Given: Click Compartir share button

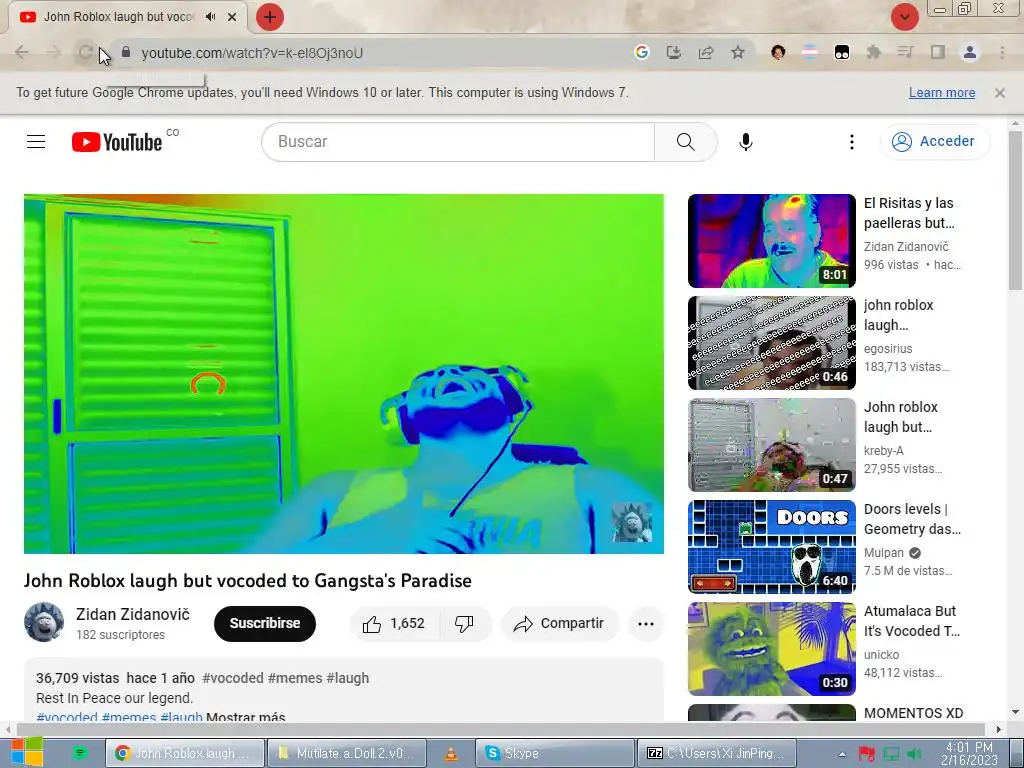Looking at the screenshot, I should 559,624.
